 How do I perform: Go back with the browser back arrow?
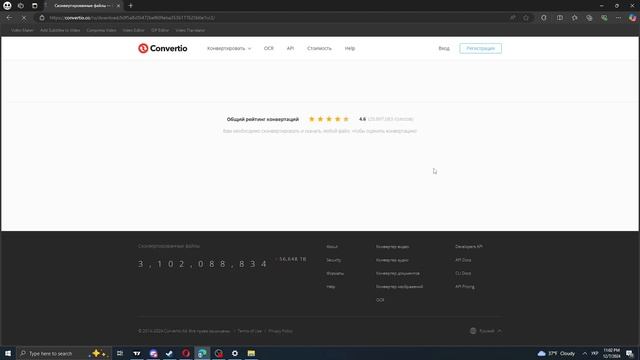click(x=9, y=18)
